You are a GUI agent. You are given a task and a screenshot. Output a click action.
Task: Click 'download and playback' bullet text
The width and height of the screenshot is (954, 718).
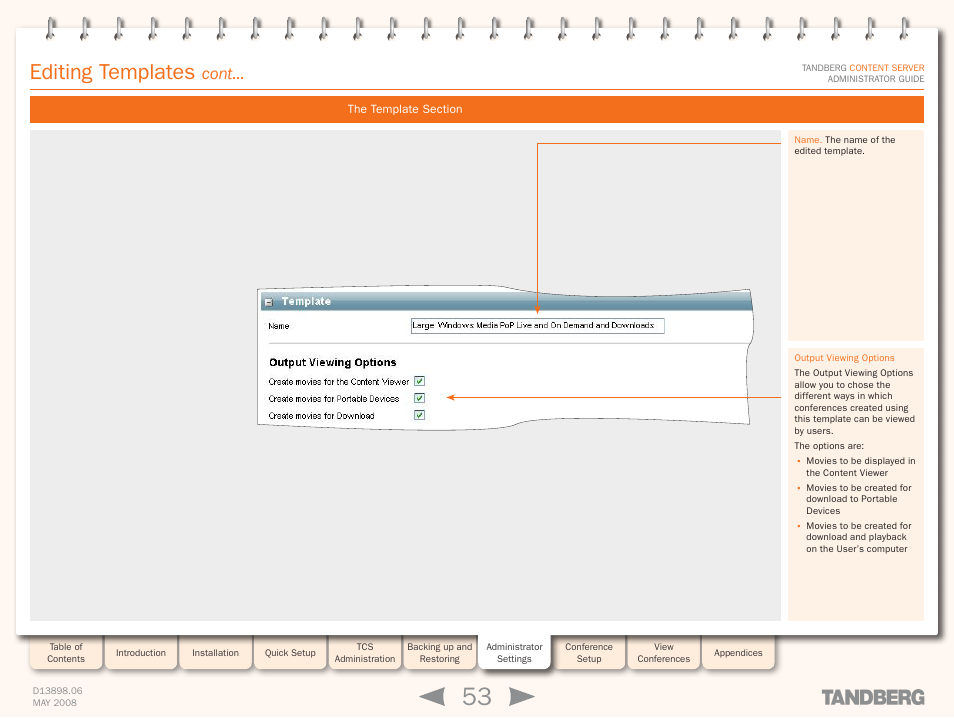(x=856, y=537)
